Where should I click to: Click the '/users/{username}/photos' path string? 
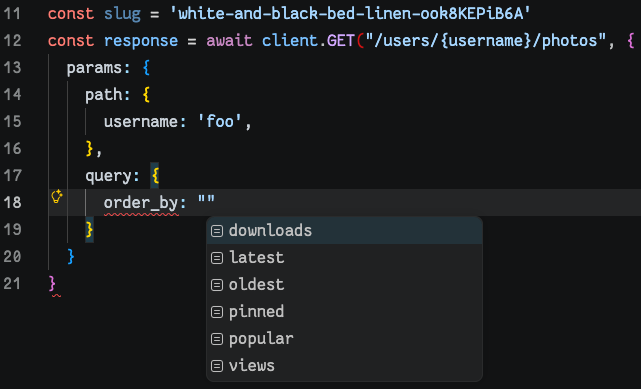485,41
